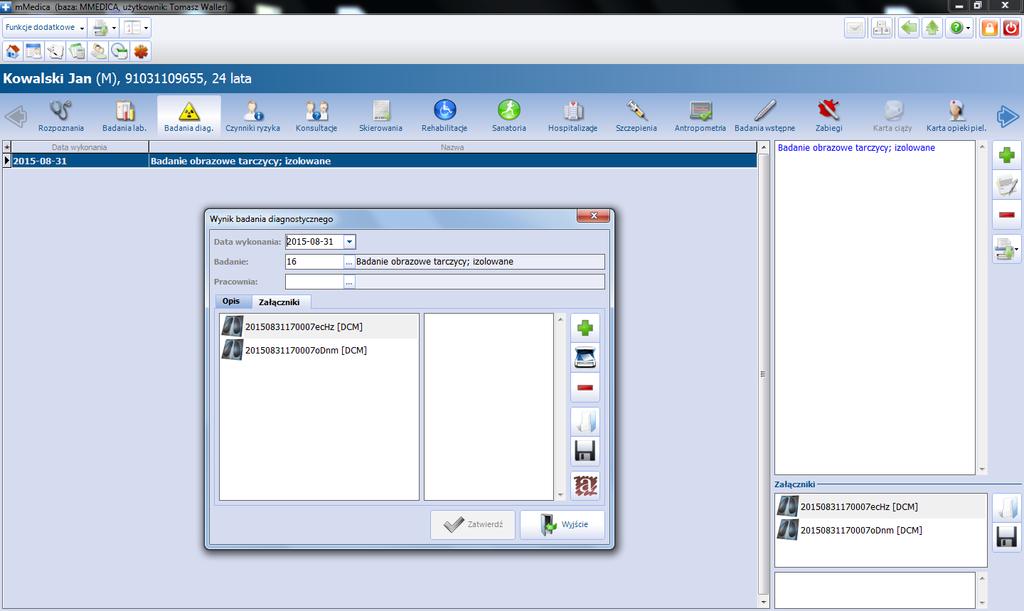
Task: Open the Badania wstępne section
Action: tap(765, 116)
